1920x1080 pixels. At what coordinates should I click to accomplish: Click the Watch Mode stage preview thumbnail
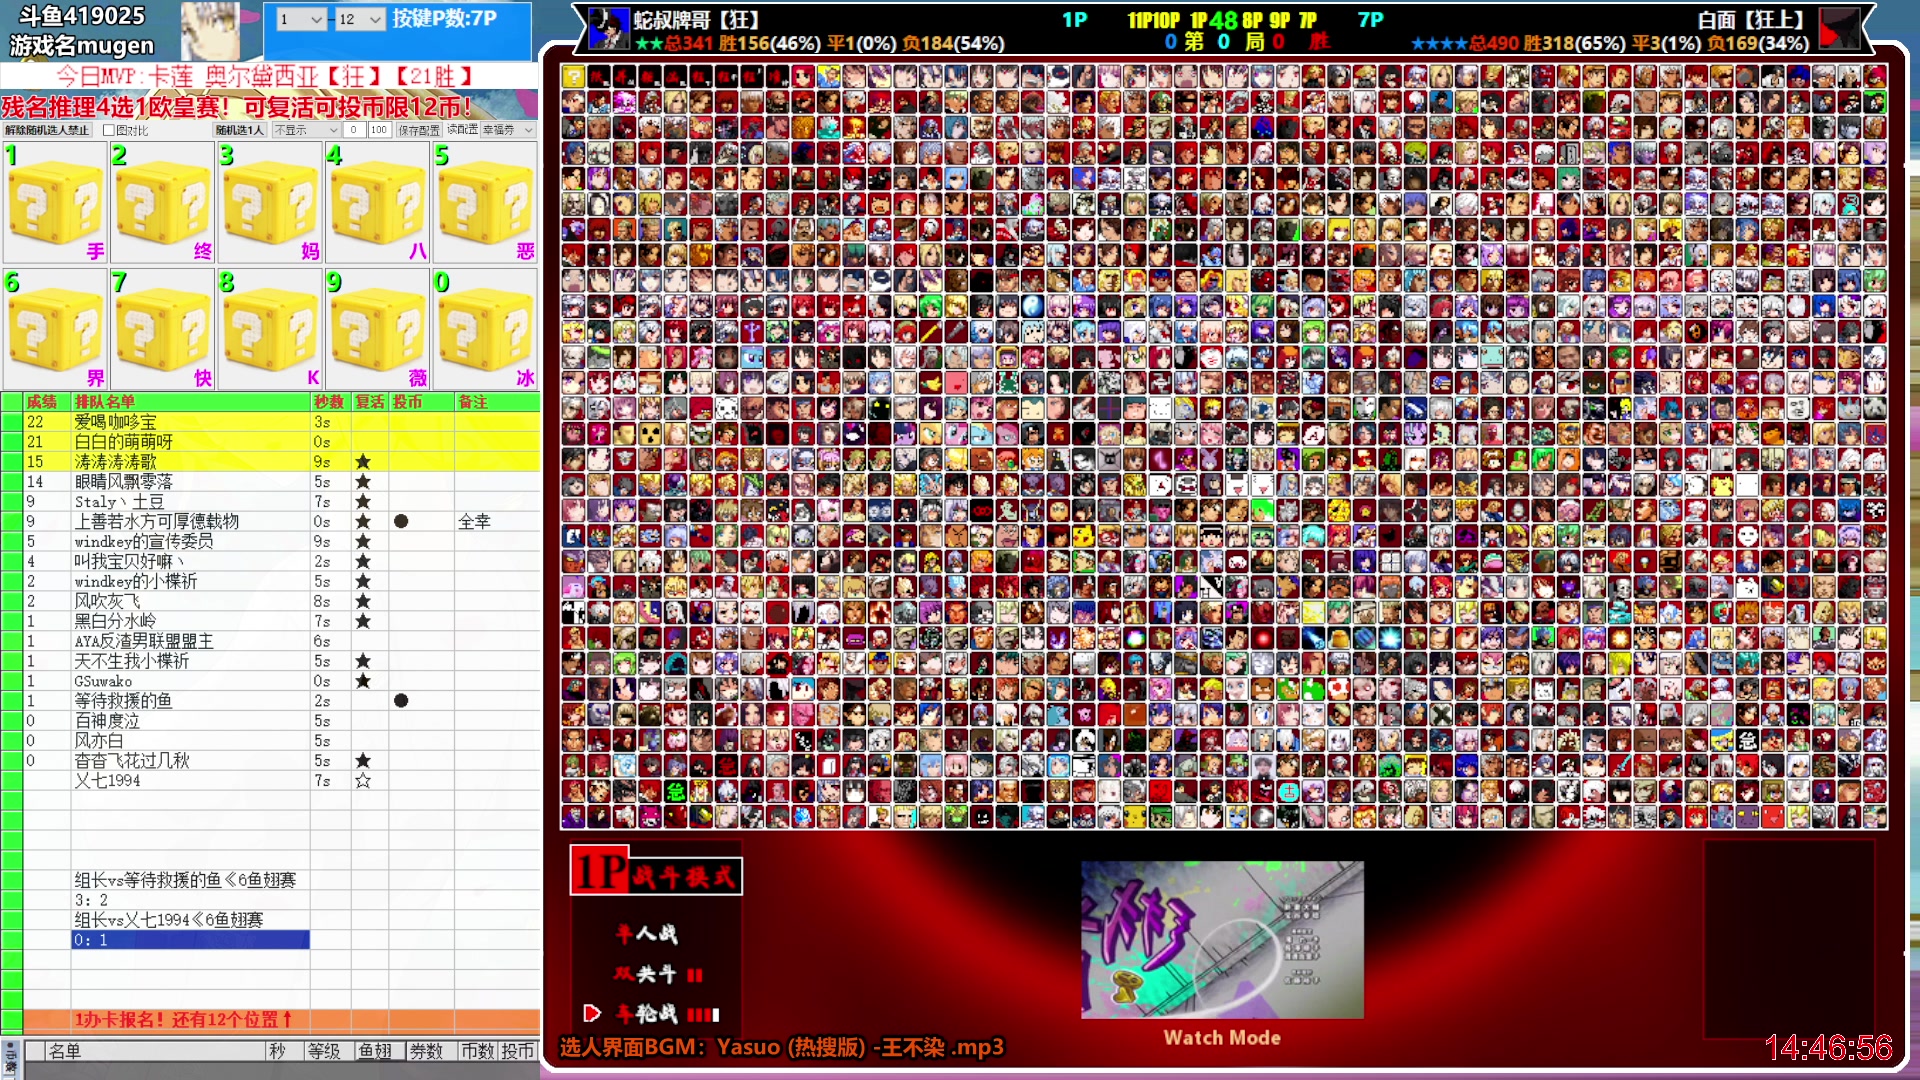point(1222,940)
